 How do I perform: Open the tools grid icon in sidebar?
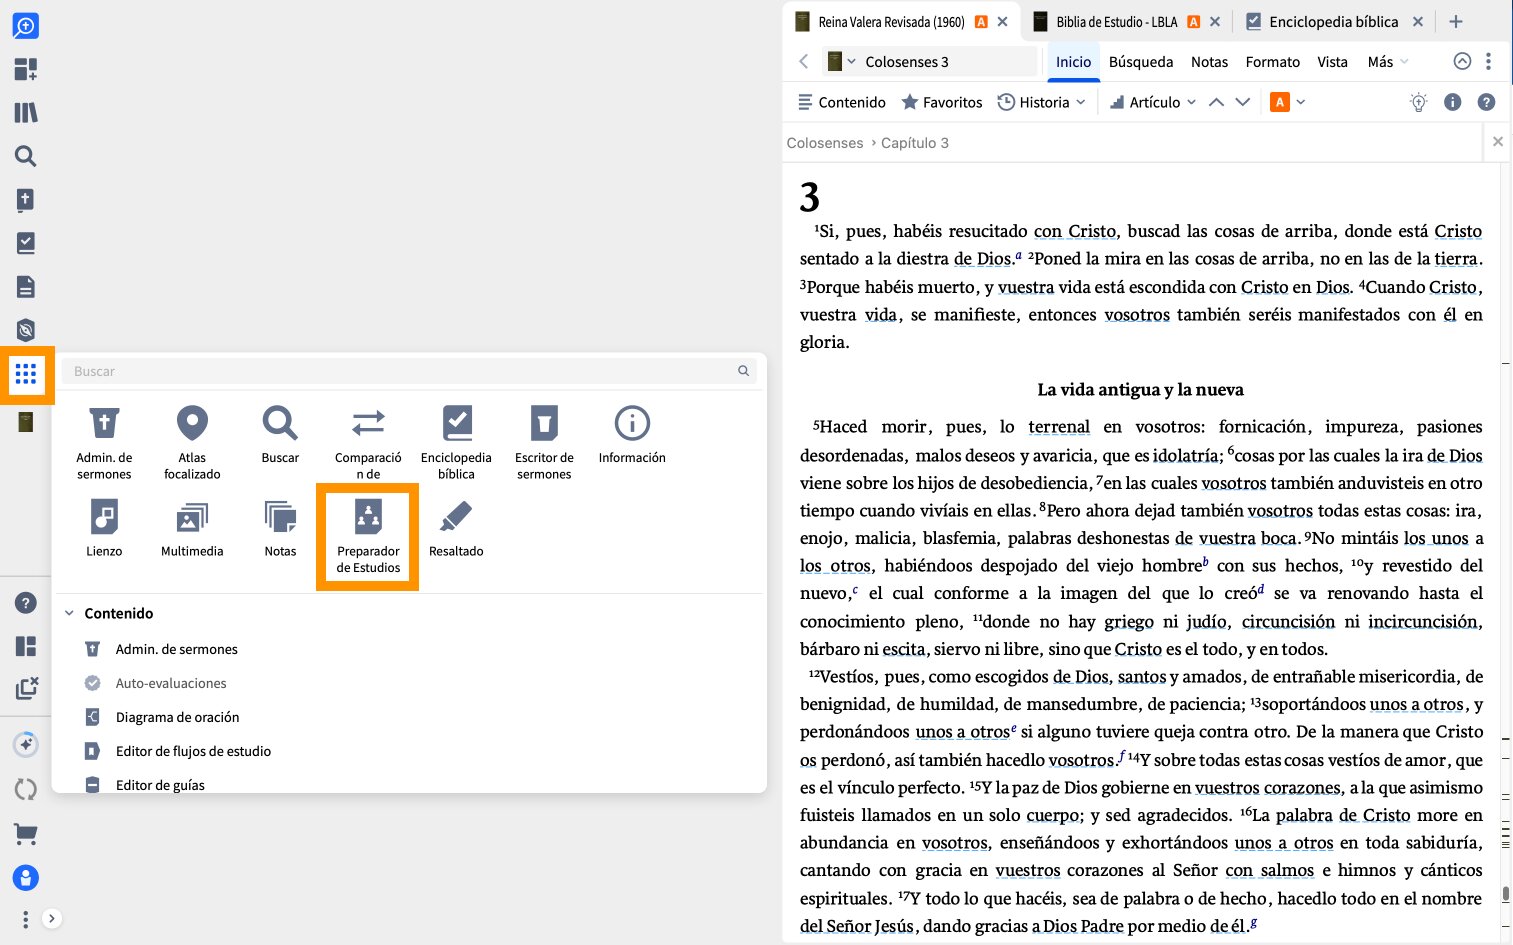point(26,375)
